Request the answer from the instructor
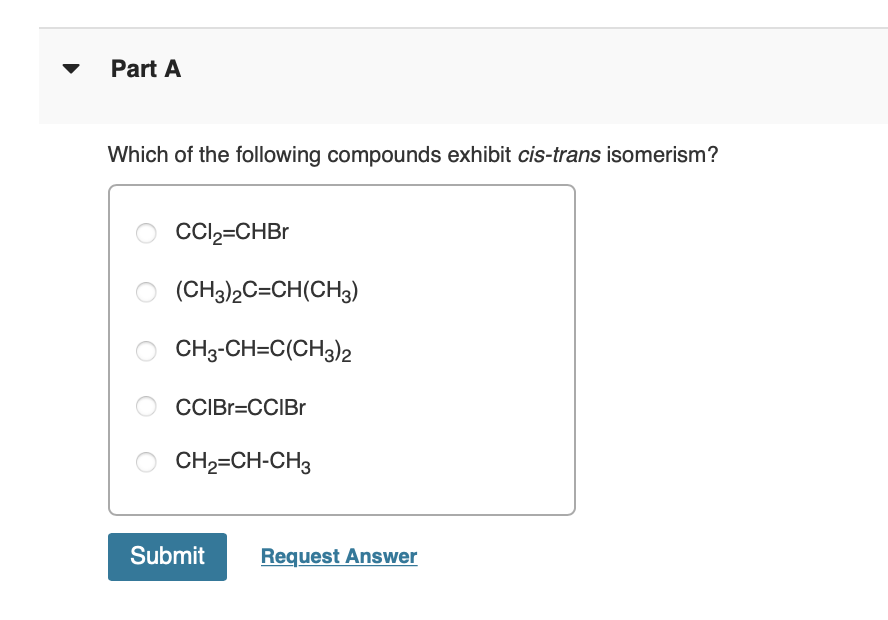The width and height of the screenshot is (888, 620). [x=338, y=556]
